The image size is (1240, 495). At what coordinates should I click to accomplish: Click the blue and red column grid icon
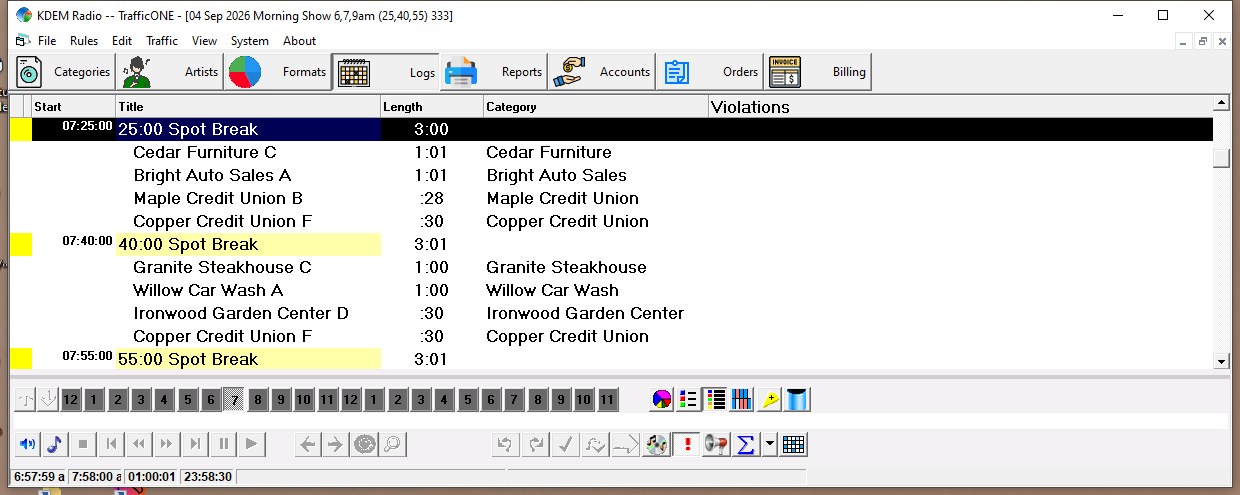click(741, 400)
